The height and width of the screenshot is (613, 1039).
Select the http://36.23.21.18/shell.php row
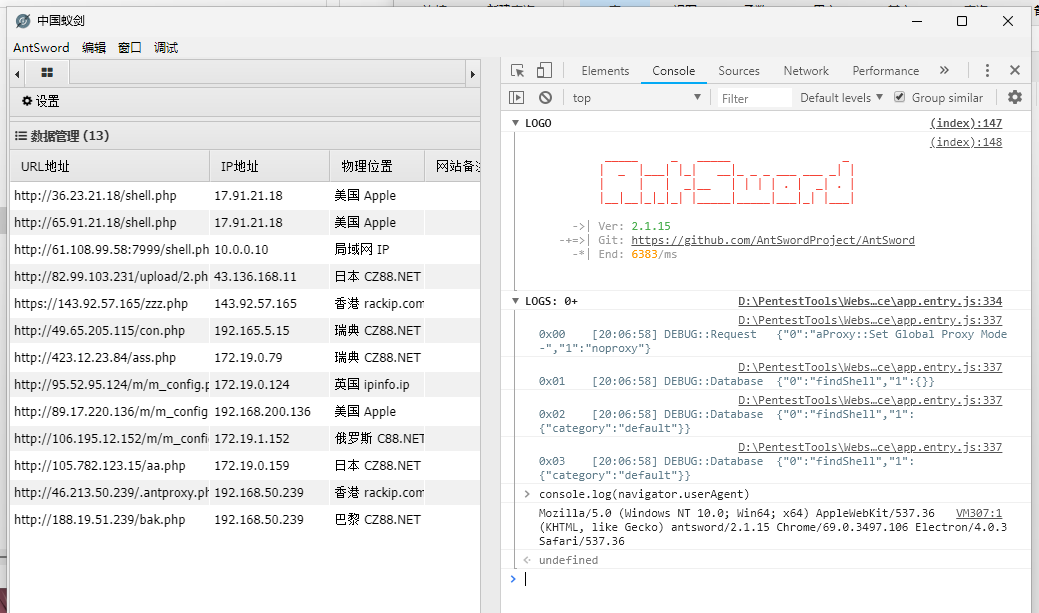click(245, 195)
